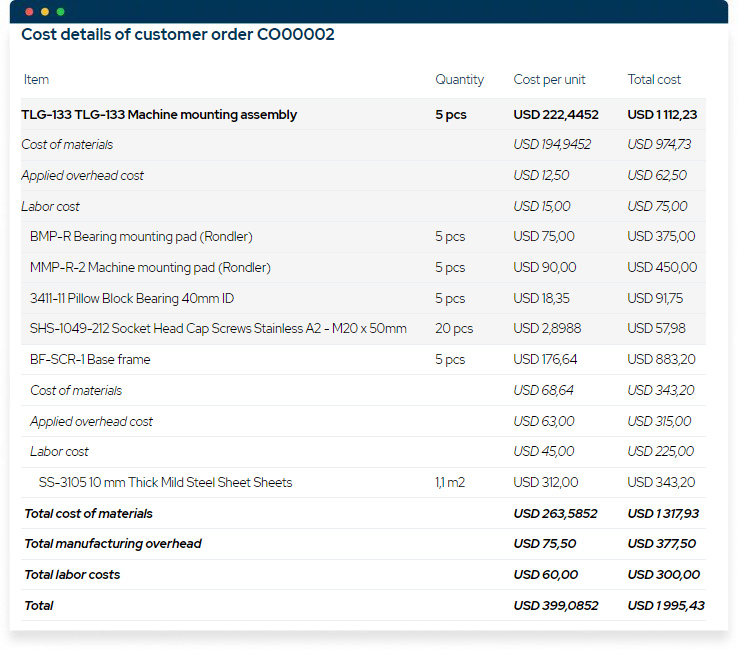Screen dimensions: 738x650
Task: Select 'SS-3105 10 mm Thick Mild Steel Sheet' item
Action: (x=165, y=482)
